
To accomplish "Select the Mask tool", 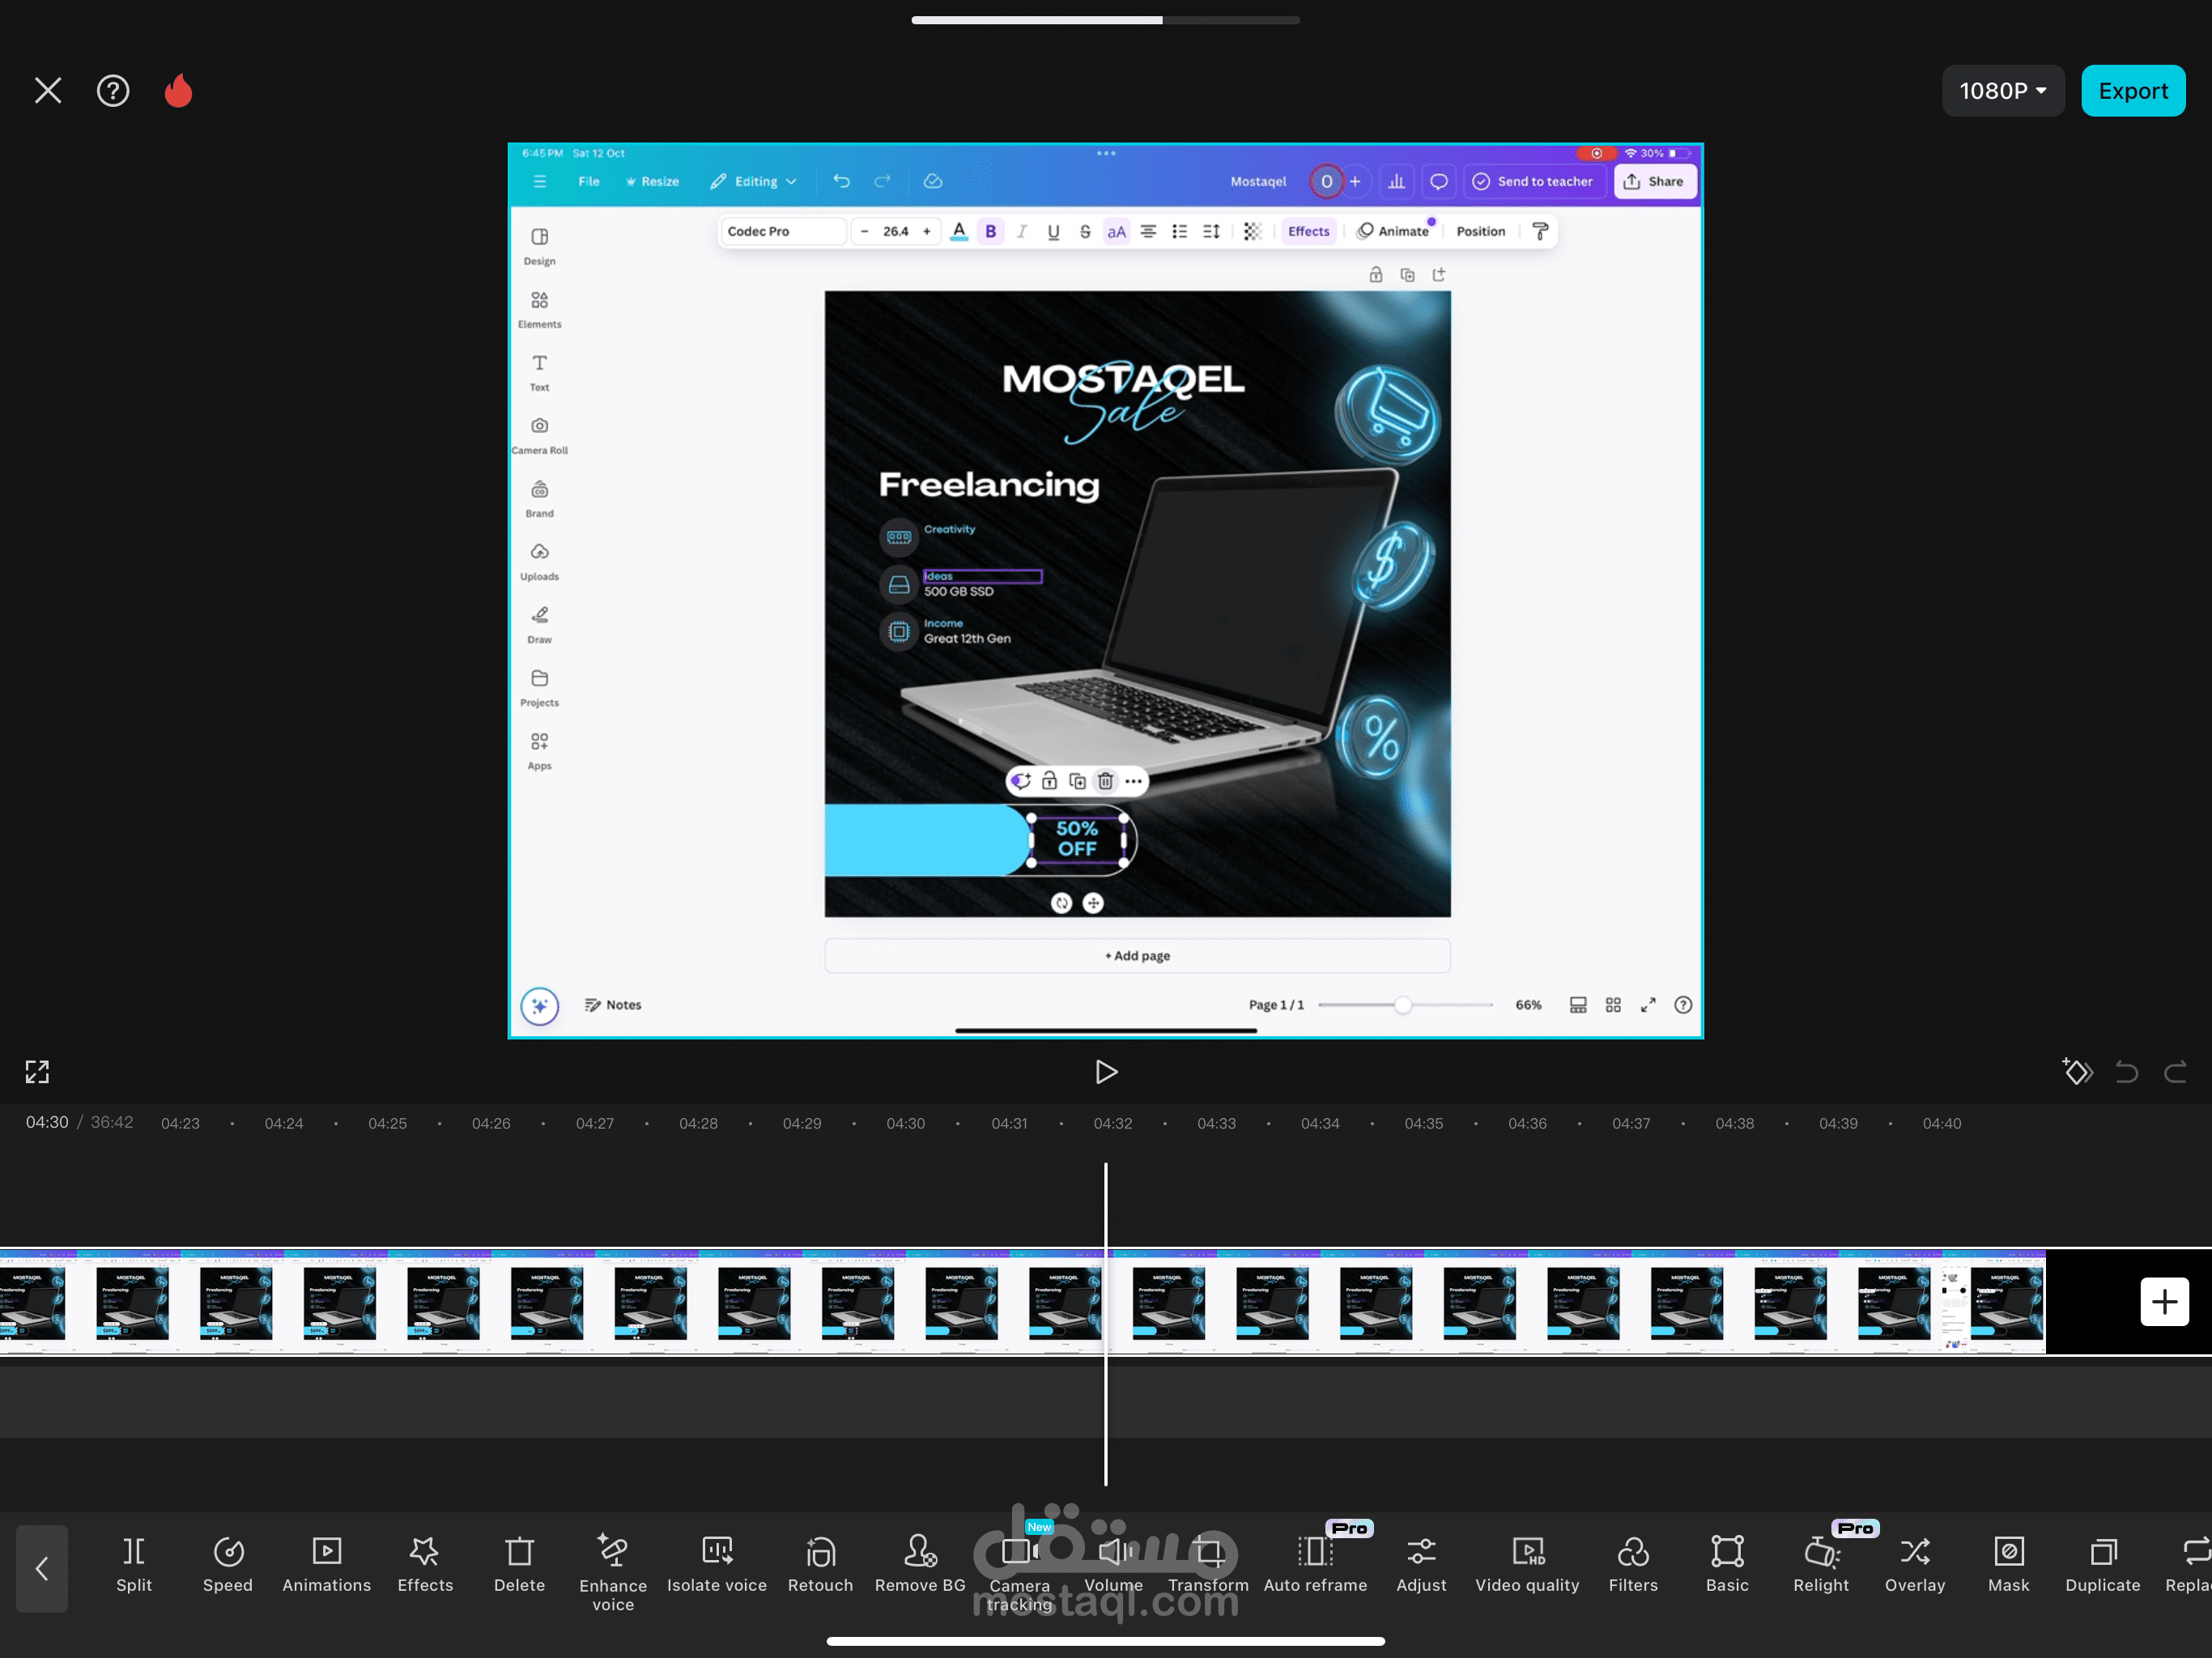I will point(2008,1563).
